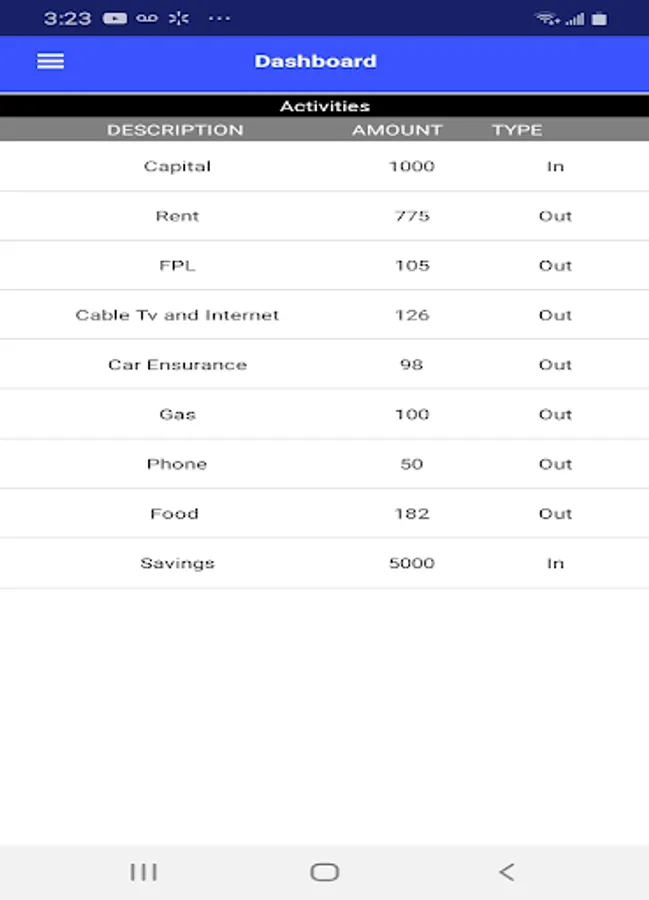Tap the battery icon in the status bar

click(597, 17)
